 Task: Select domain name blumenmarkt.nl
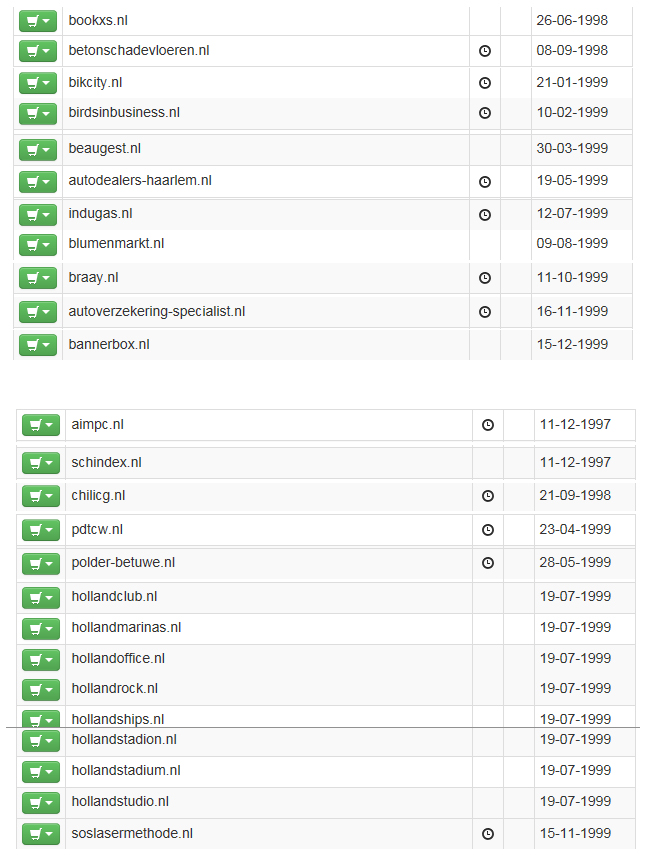click(116, 243)
